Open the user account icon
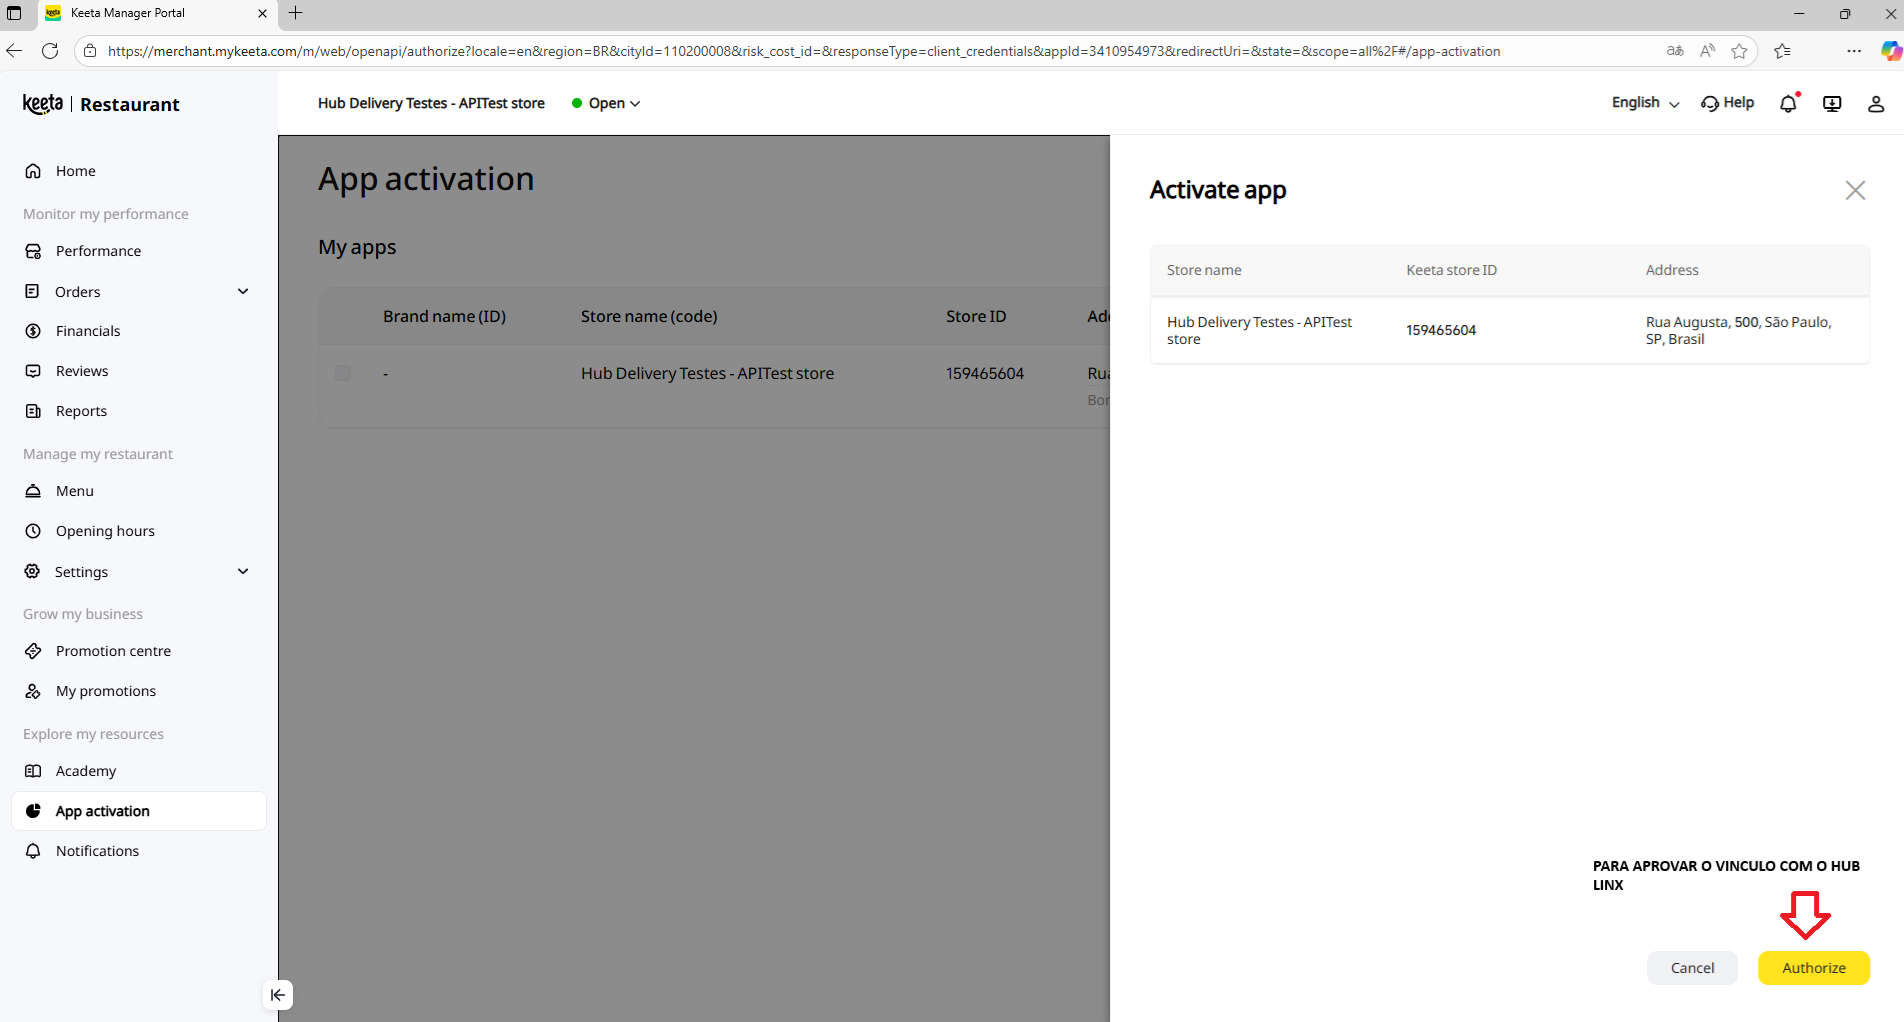 (1876, 103)
